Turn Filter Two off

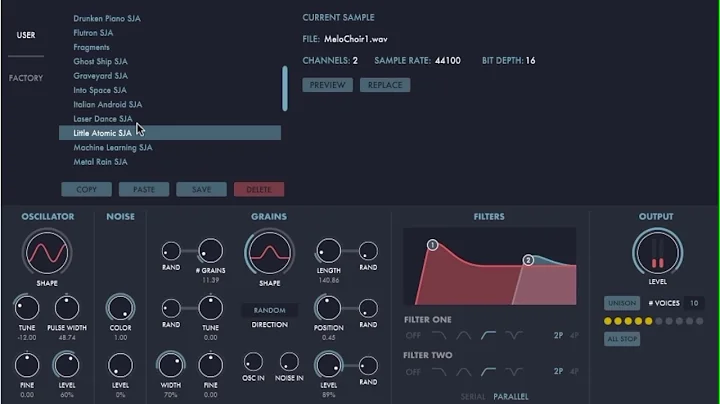click(x=413, y=372)
